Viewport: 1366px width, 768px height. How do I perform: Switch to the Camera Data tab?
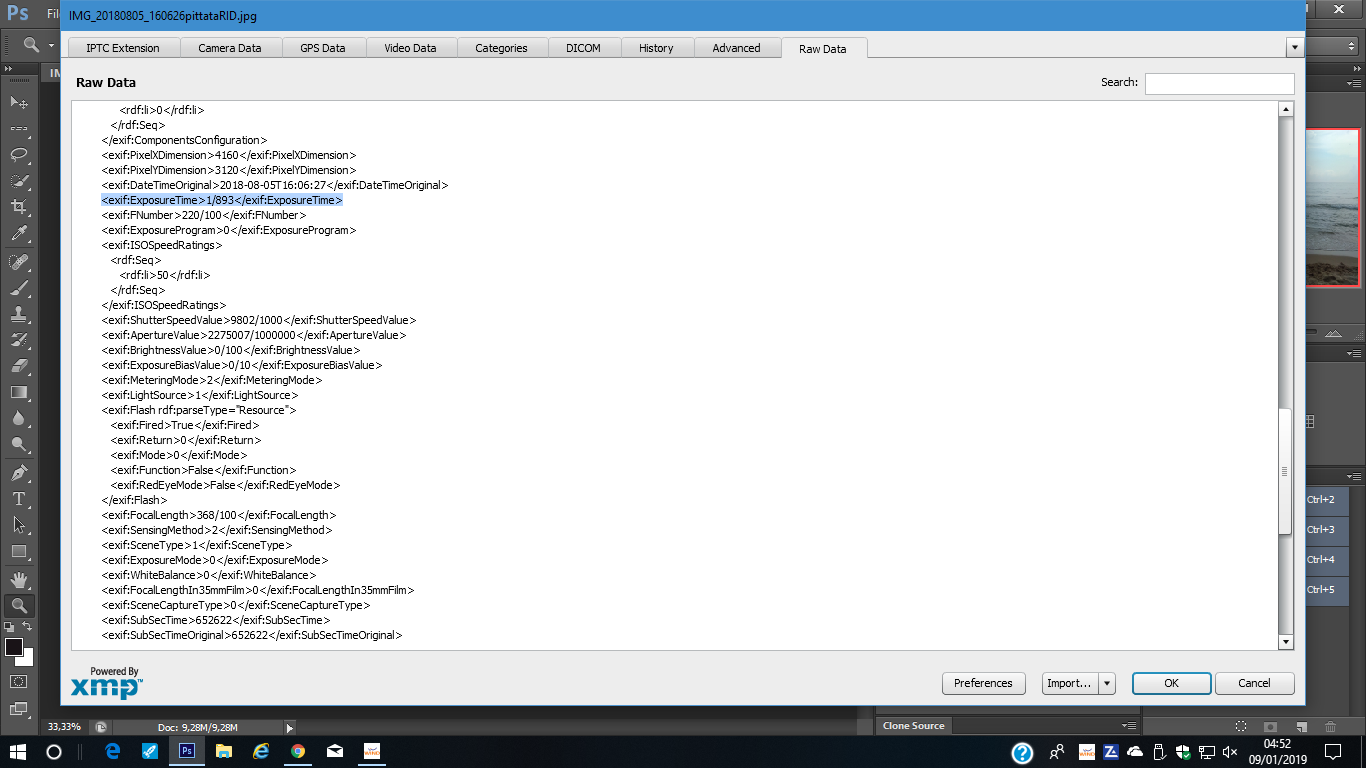coord(229,48)
